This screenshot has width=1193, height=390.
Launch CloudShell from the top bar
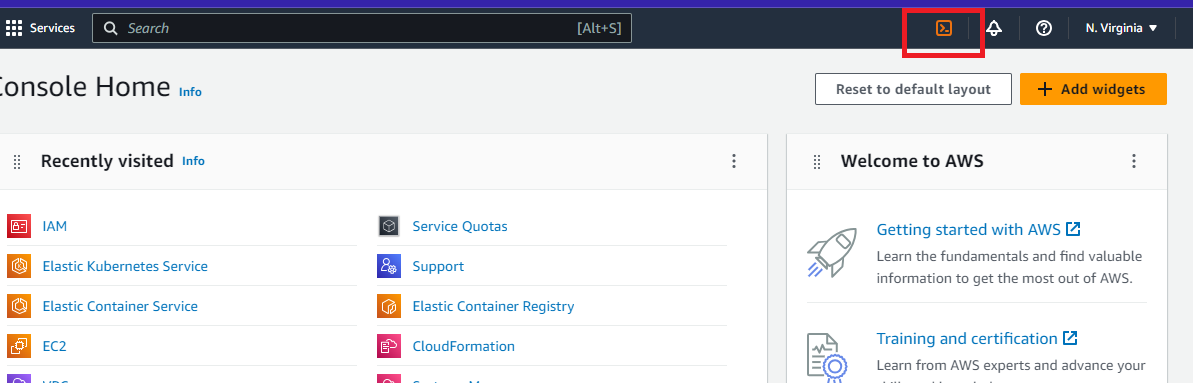pos(943,28)
